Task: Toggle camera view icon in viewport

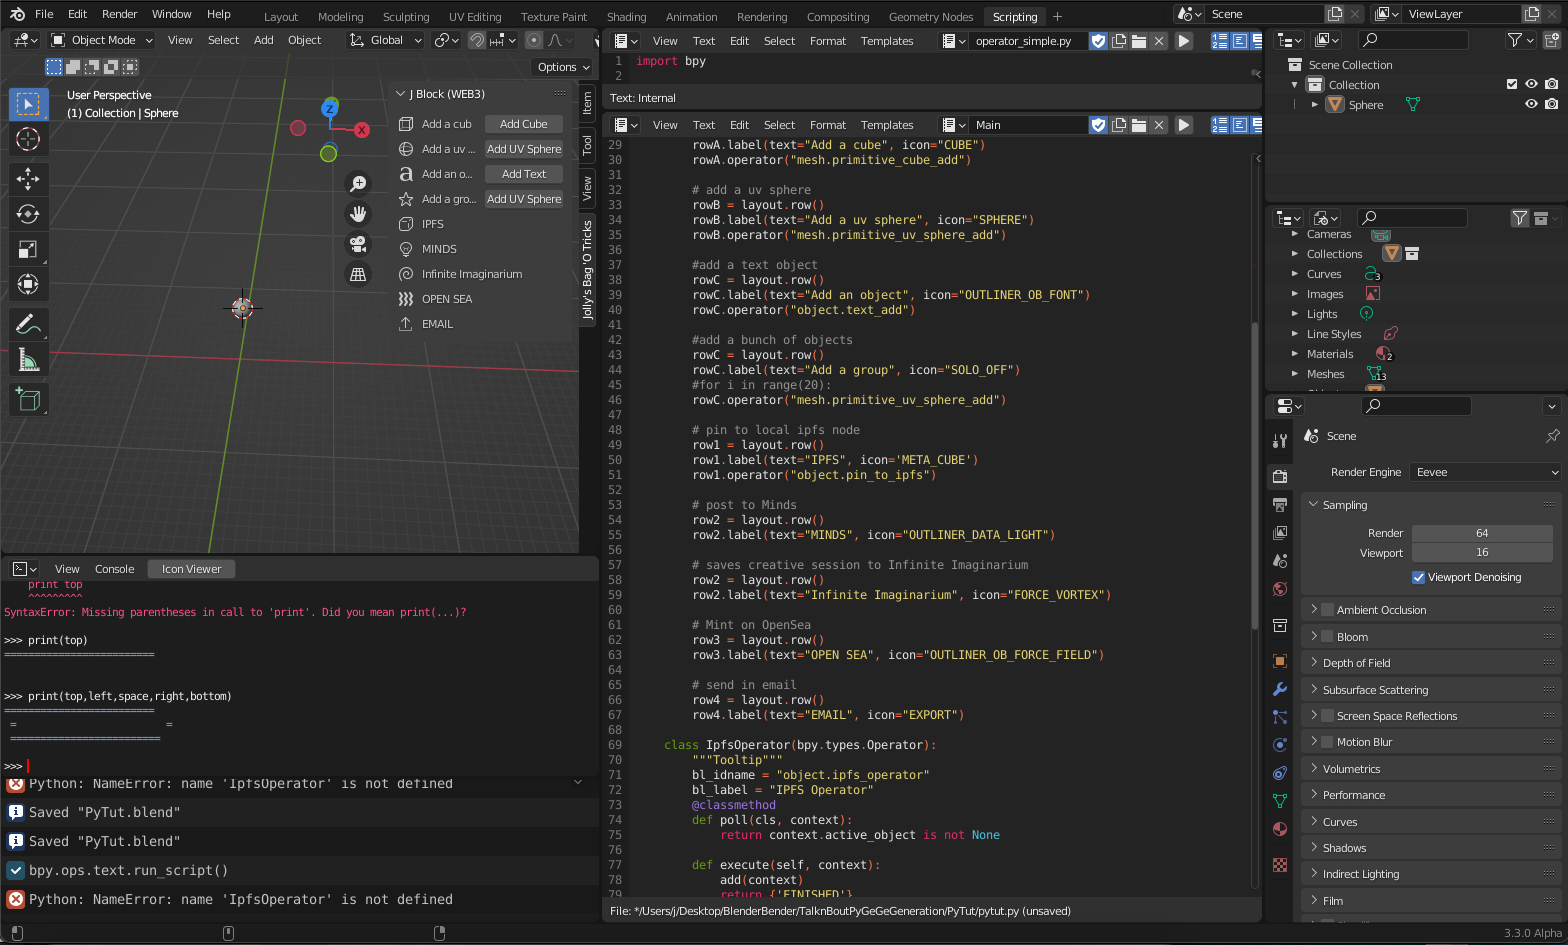Action: click(x=358, y=244)
